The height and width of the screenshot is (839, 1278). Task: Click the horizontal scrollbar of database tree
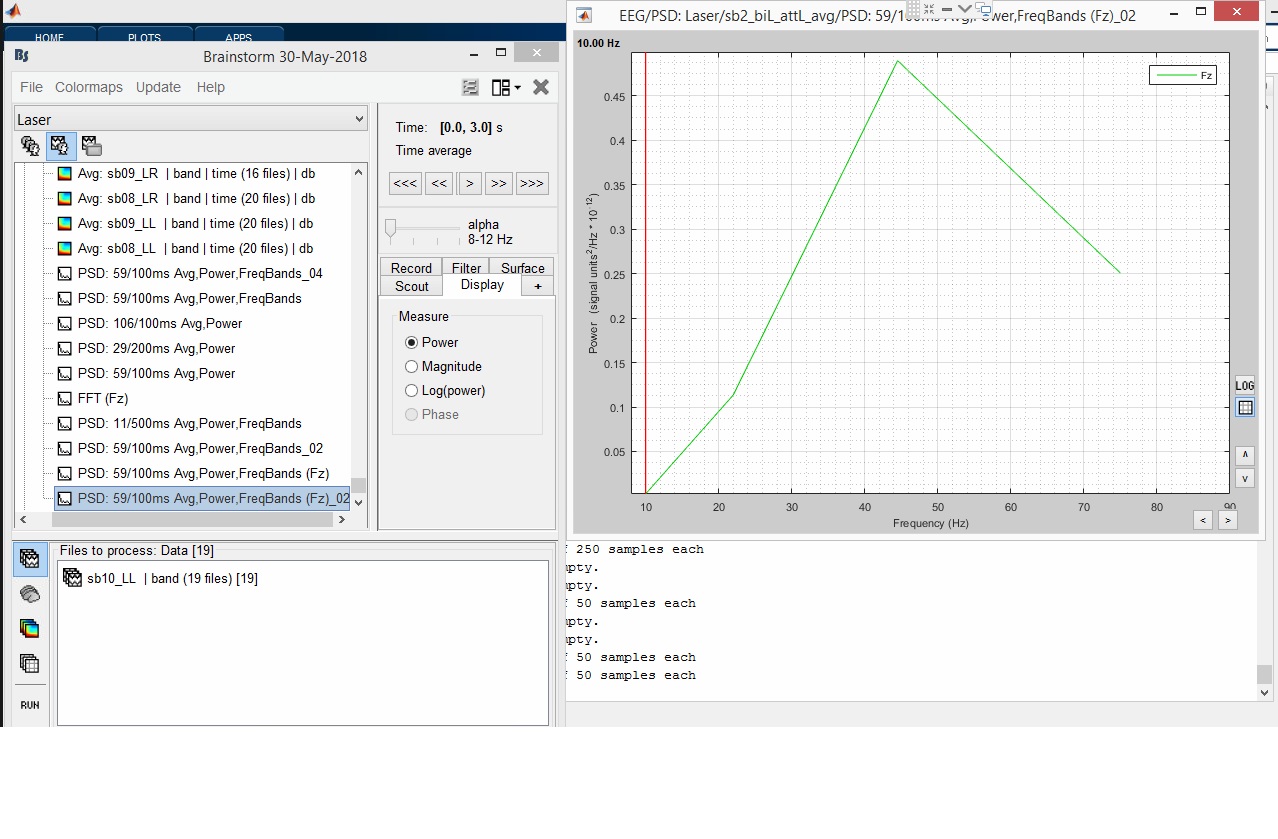coord(191,519)
